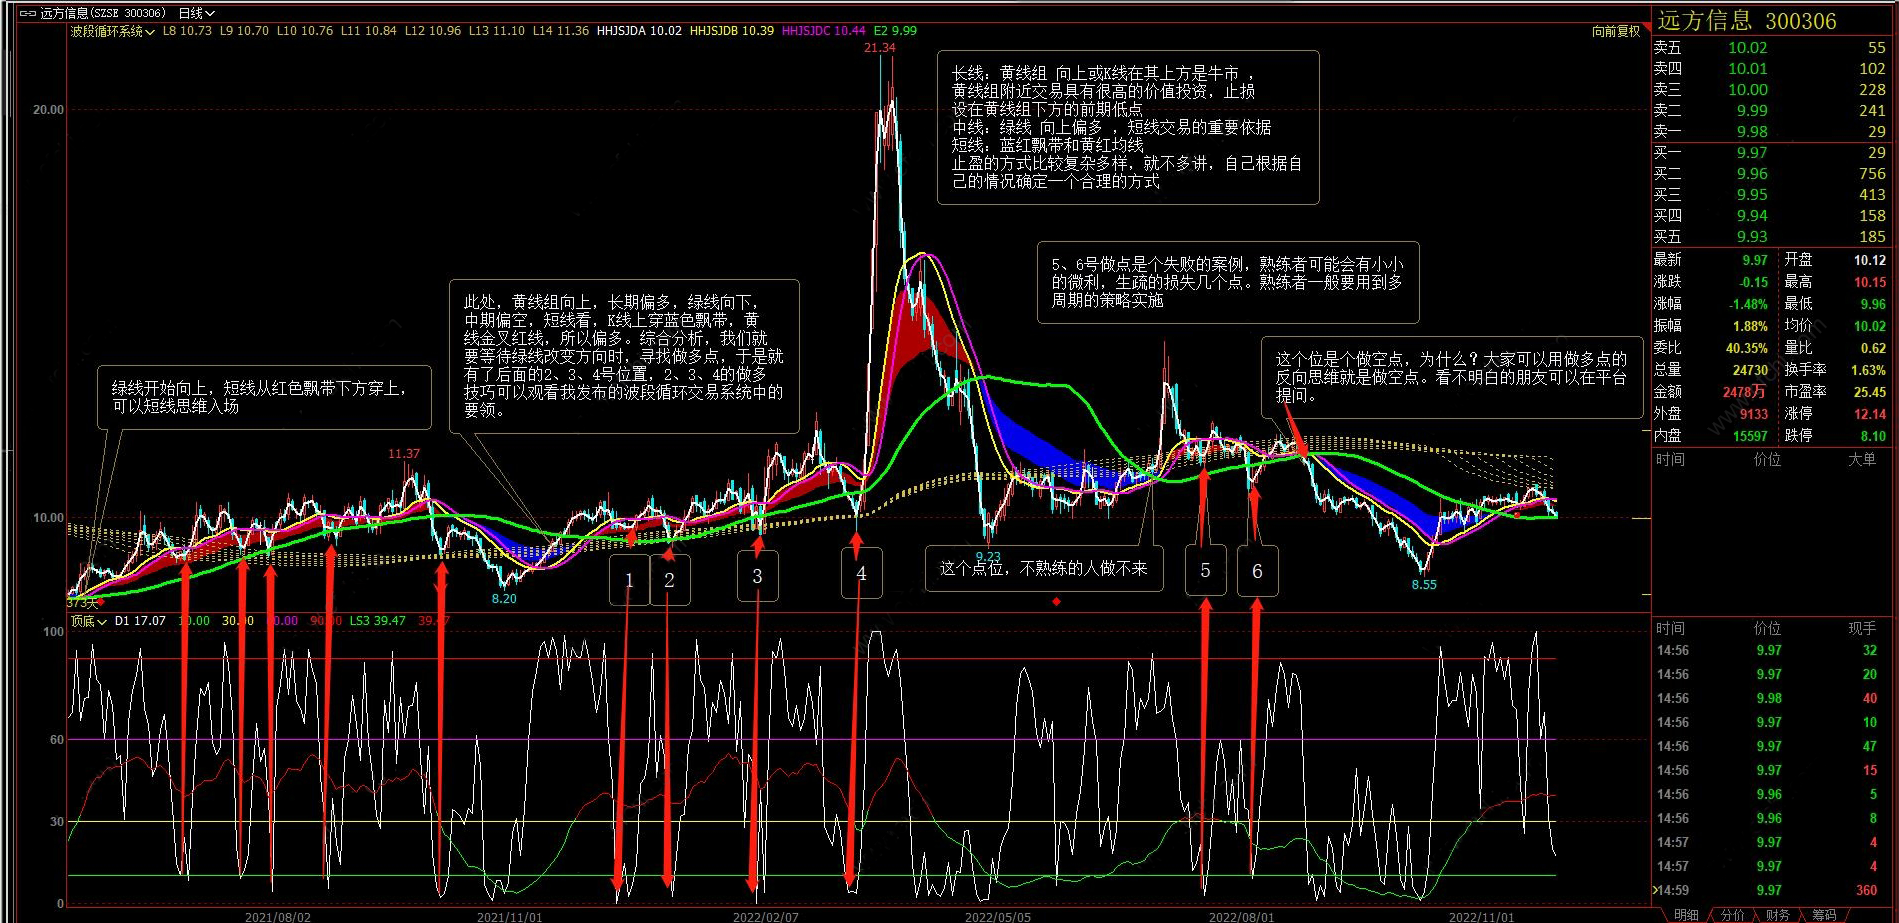Click the 远方信息 300306 stock title
The width and height of the screenshot is (1899, 923).
pos(1746,20)
